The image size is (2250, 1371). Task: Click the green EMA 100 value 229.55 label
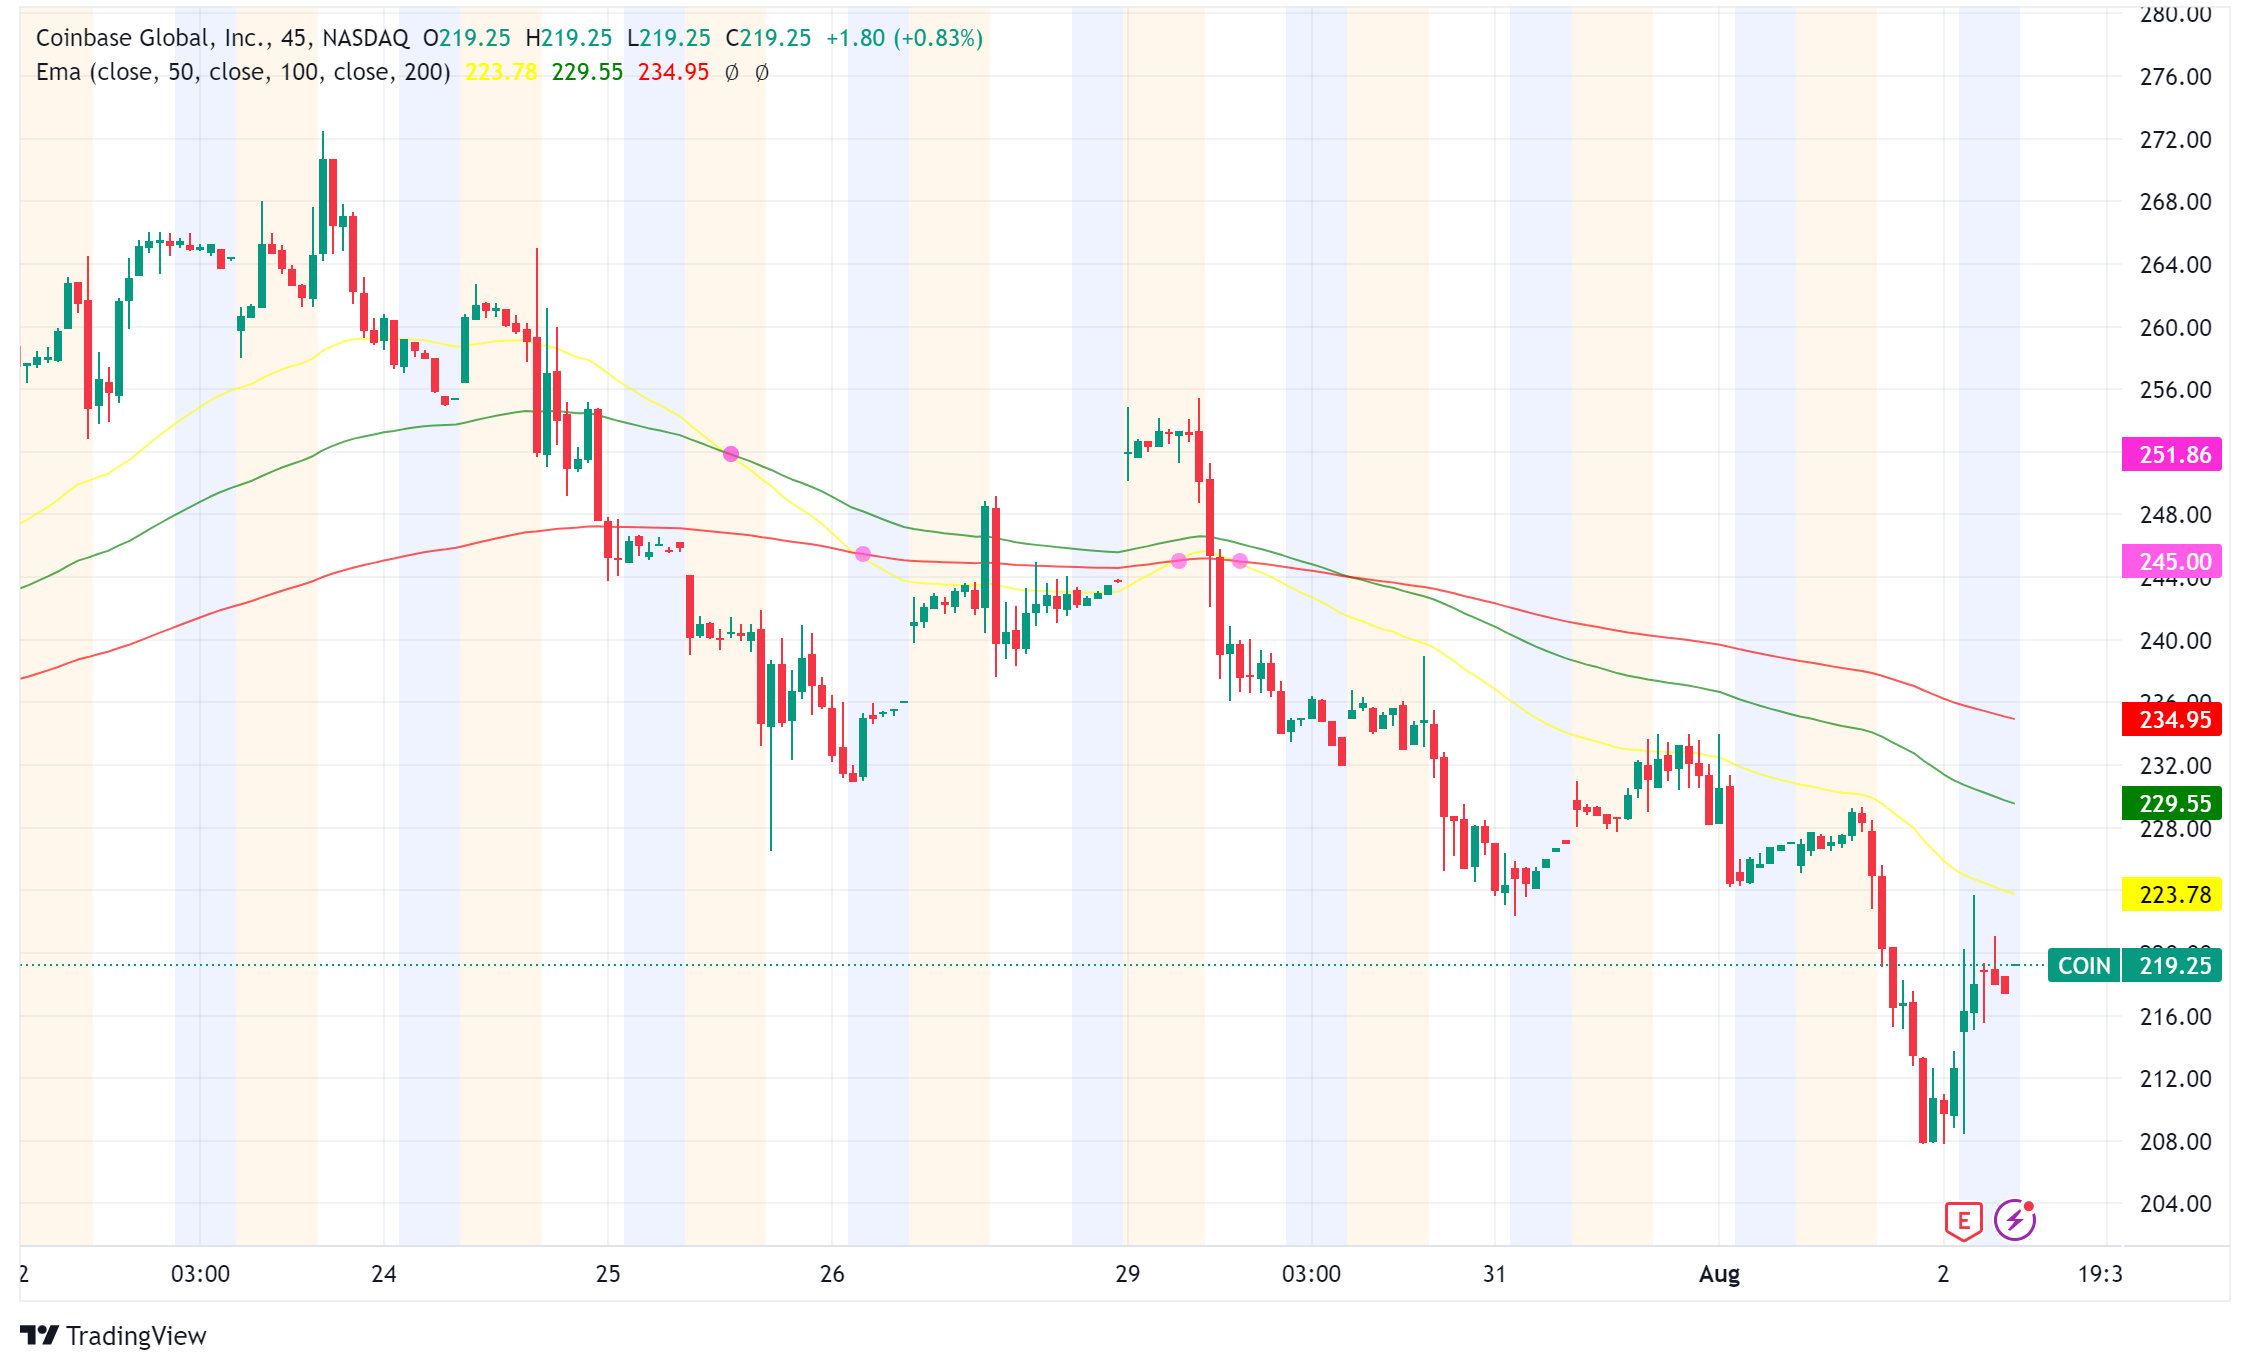2171,803
